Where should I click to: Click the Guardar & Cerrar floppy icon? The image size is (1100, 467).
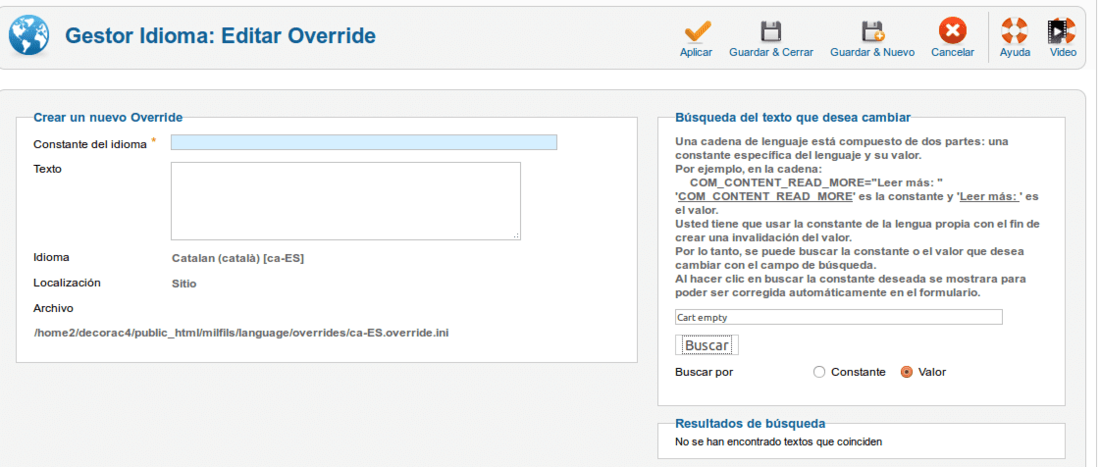(771, 31)
